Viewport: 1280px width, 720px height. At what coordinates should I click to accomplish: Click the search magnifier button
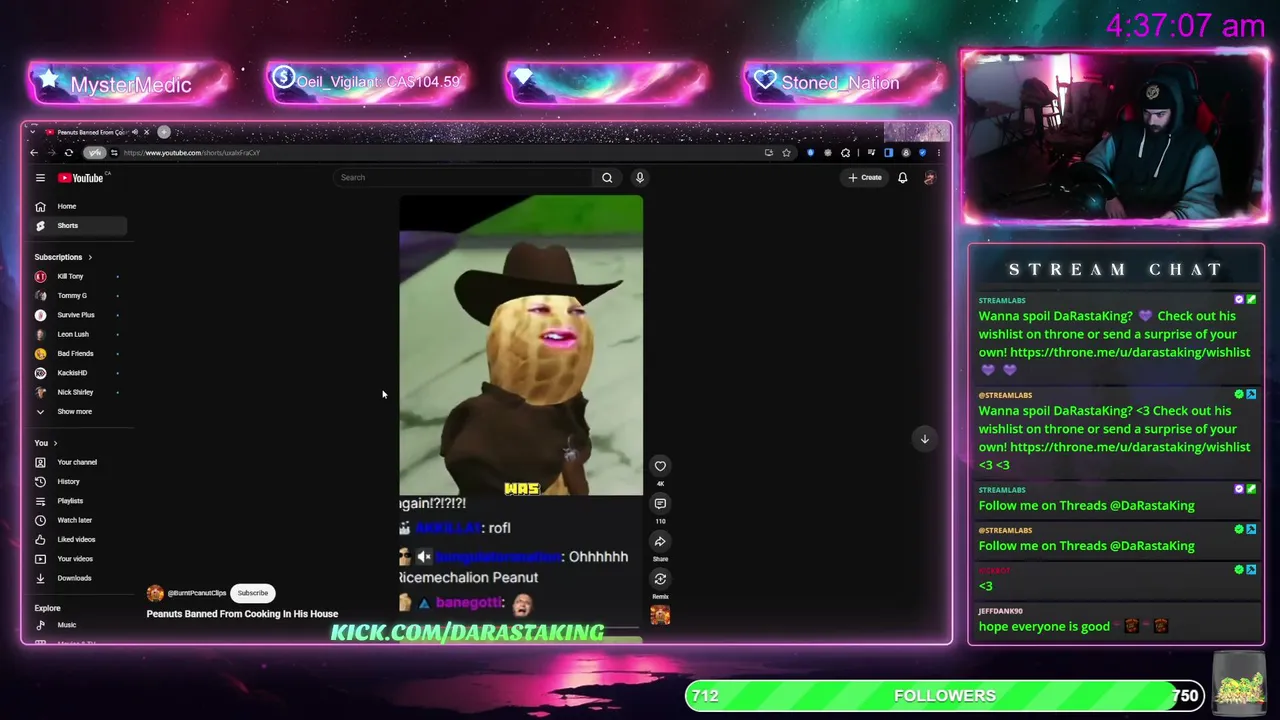[x=607, y=178]
